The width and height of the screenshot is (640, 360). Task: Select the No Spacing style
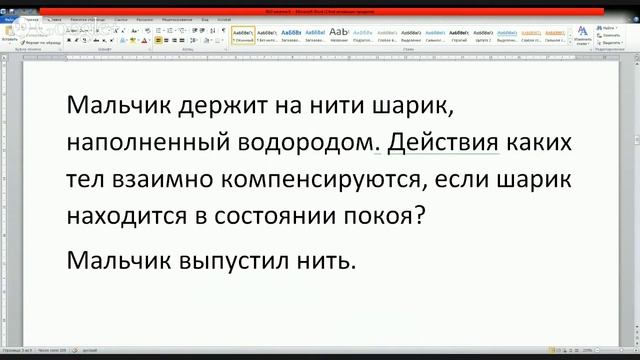point(267,35)
